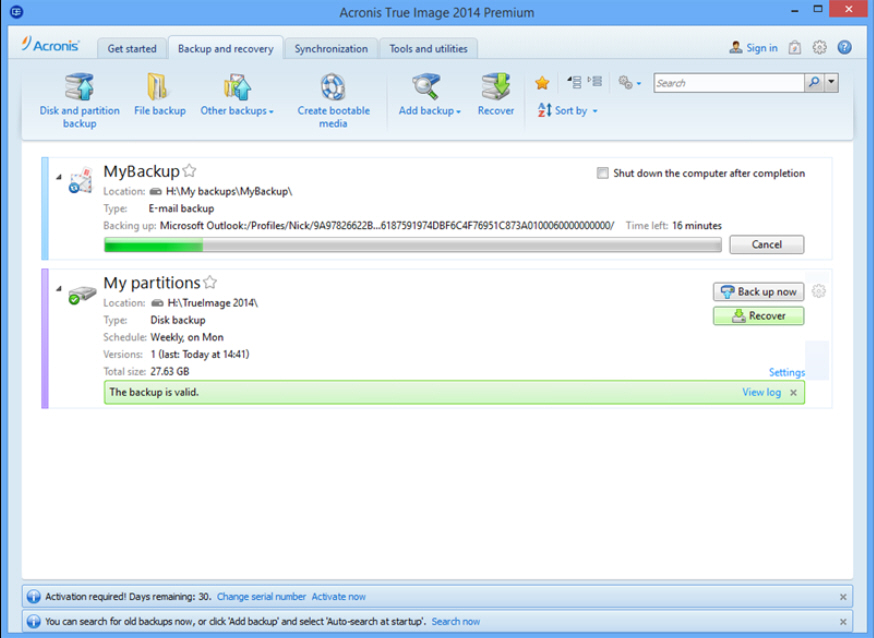Collapse the My partitions entry
The height and width of the screenshot is (638, 874).
pyautogui.click(x=59, y=289)
